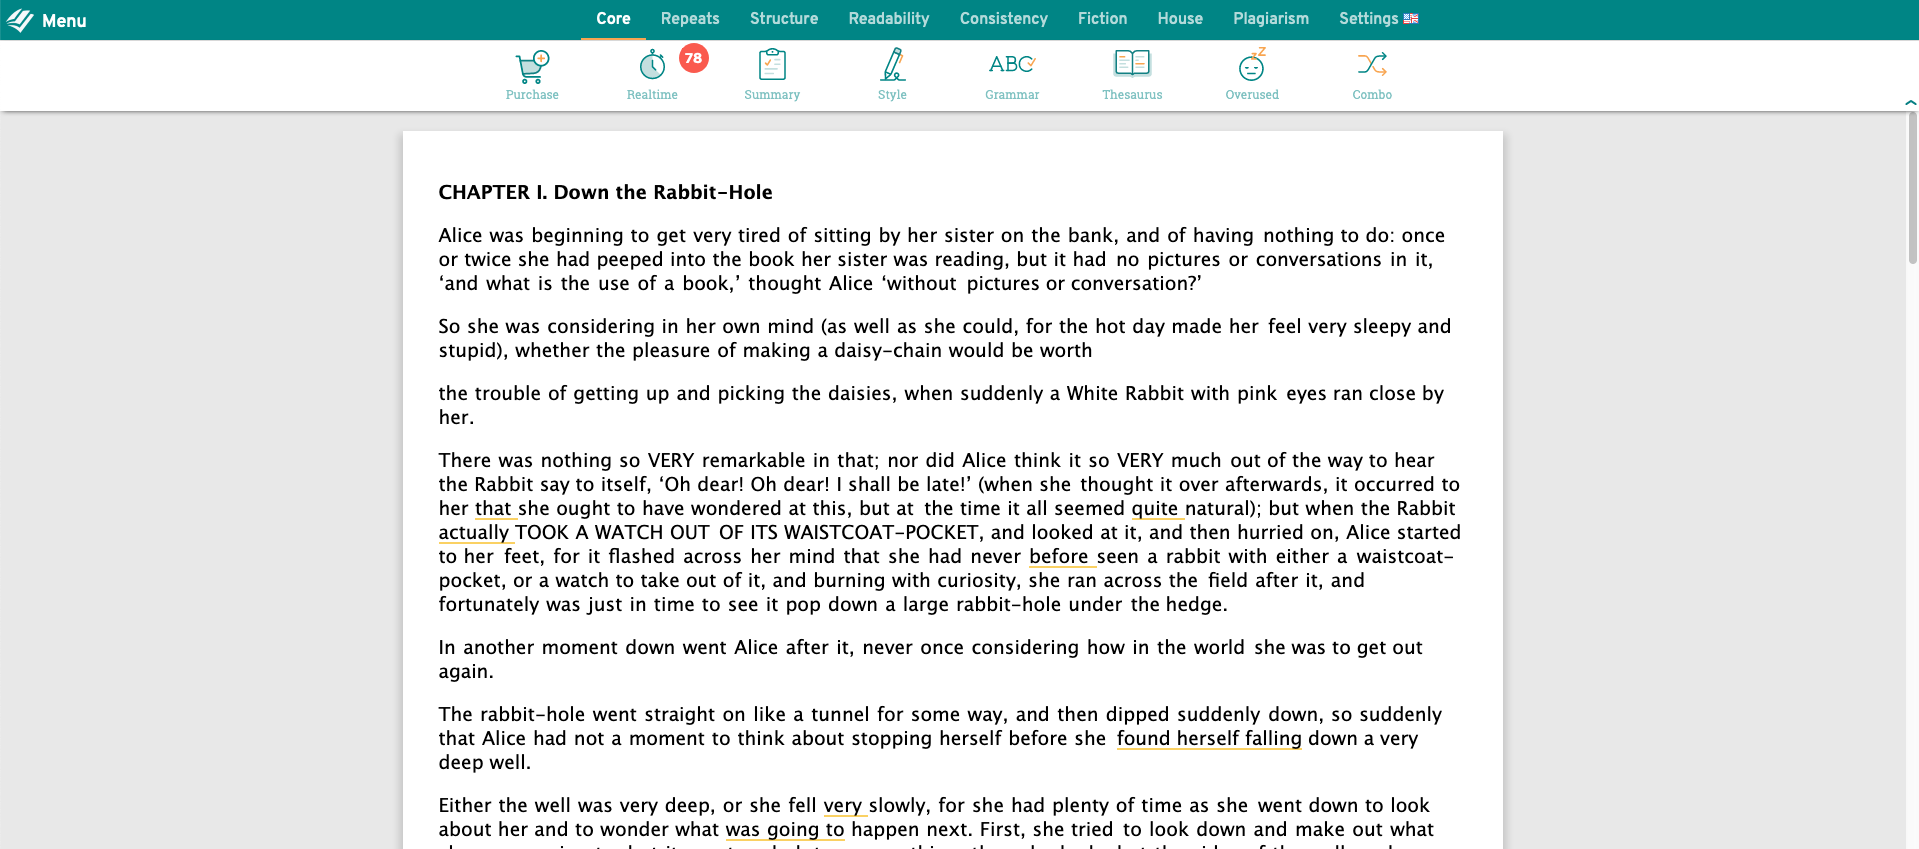This screenshot has height=849, width=1919.
Task: Switch to the Core tab
Action: [x=613, y=19]
